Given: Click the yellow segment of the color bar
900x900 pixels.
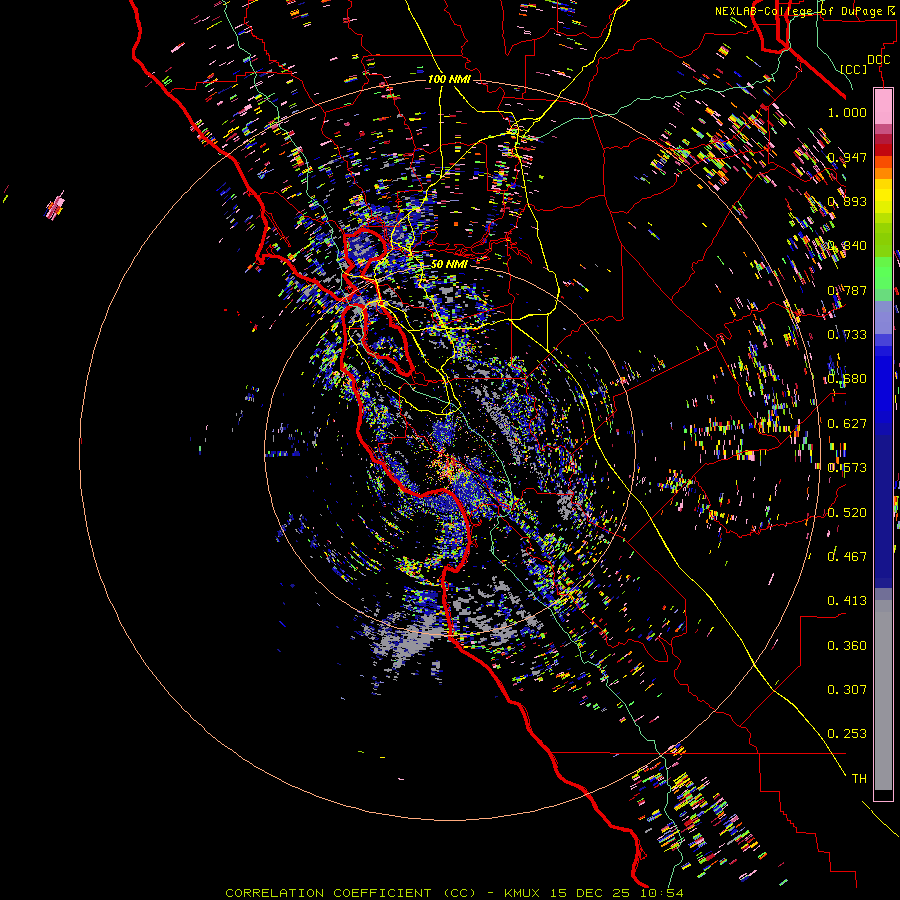Looking at the screenshot, I should coord(883,197).
